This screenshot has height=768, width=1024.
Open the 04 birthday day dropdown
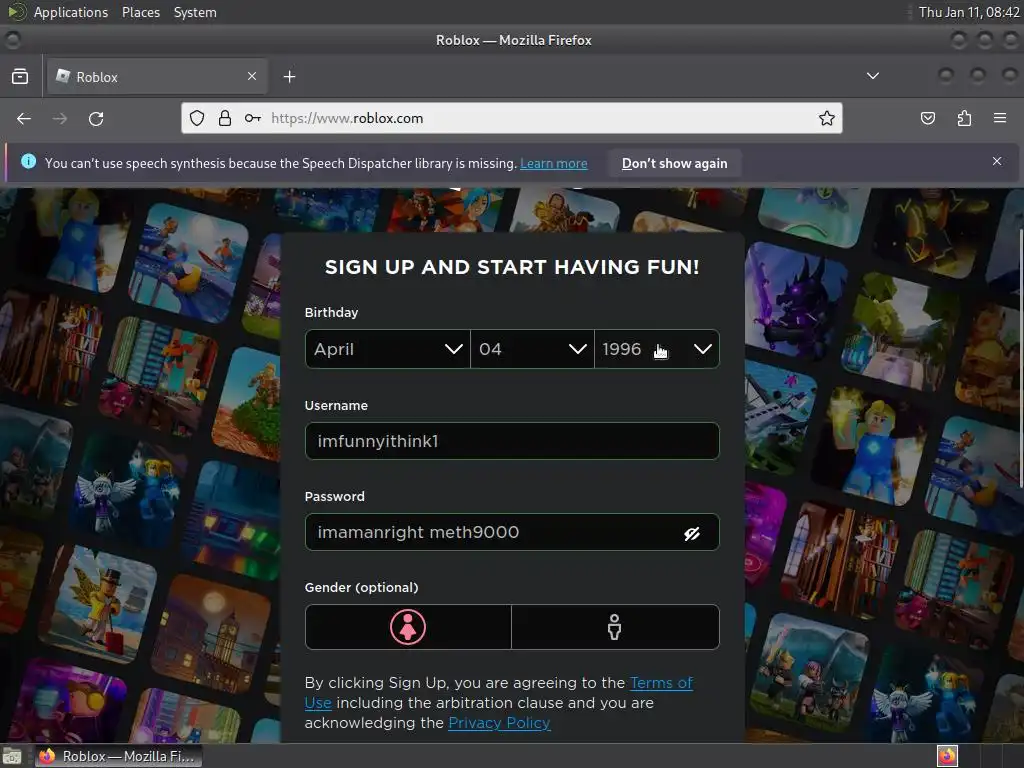[532, 349]
